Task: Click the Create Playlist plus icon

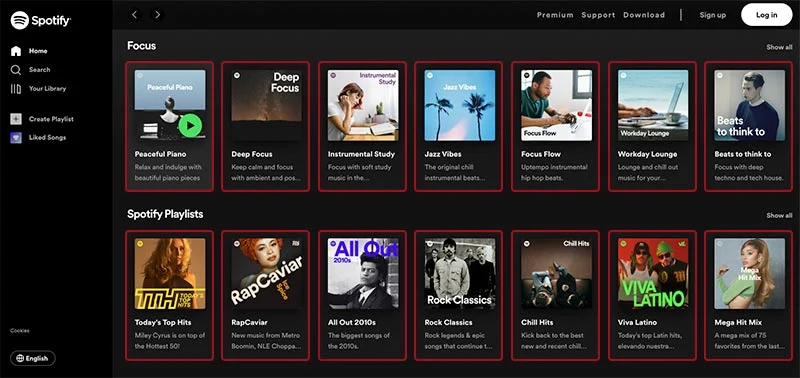Action: pos(16,119)
